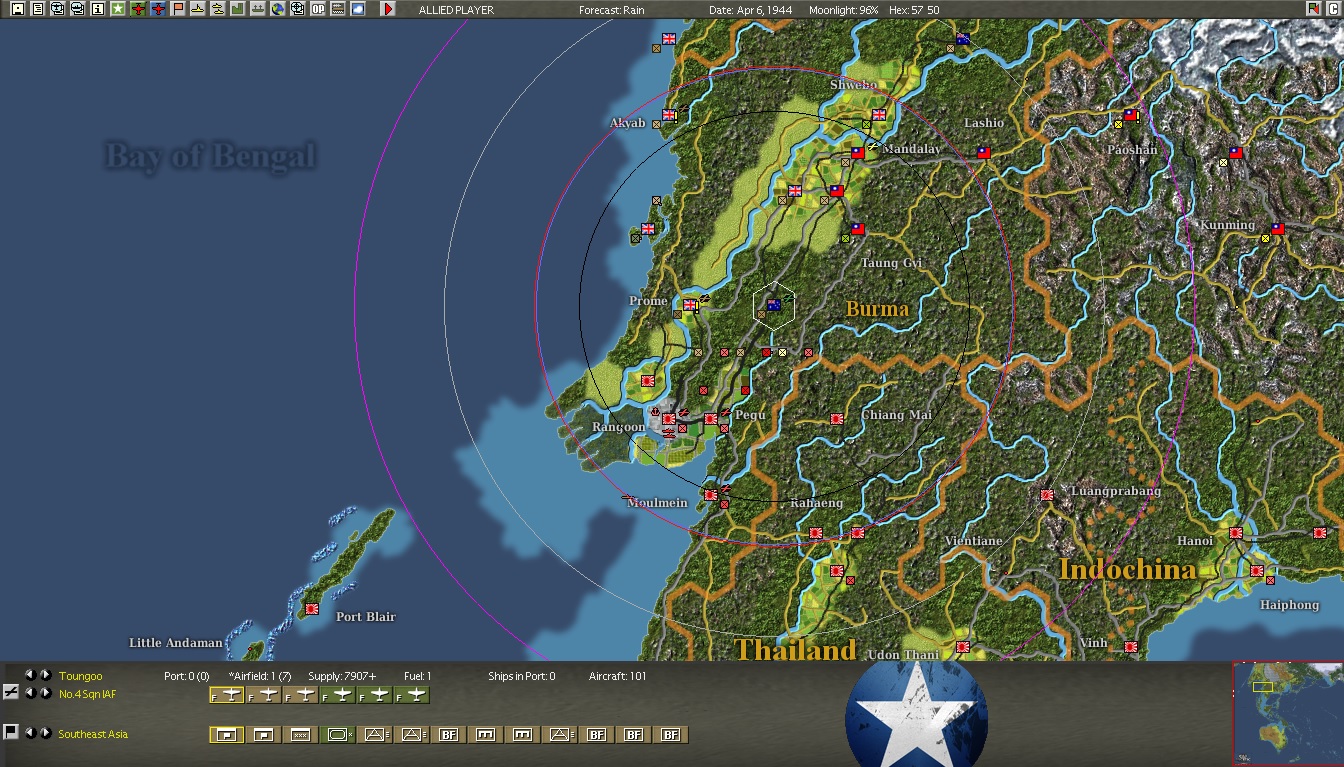Screen dimensions: 1344x767
Task: Select the red plane on green background icon
Action: click(x=138, y=9)
